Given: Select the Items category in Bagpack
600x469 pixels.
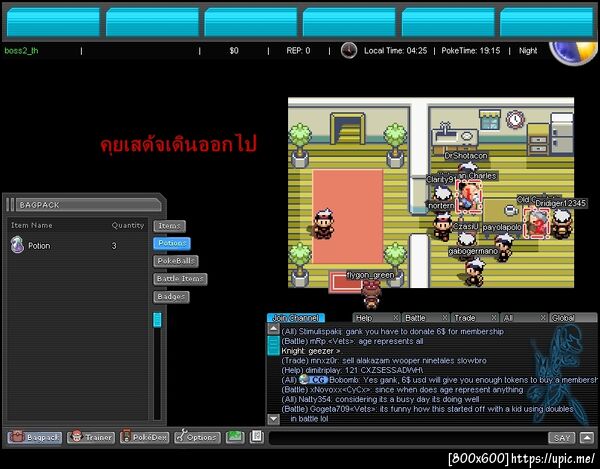Looking at the screenshot, I should [x=170, y=226].
